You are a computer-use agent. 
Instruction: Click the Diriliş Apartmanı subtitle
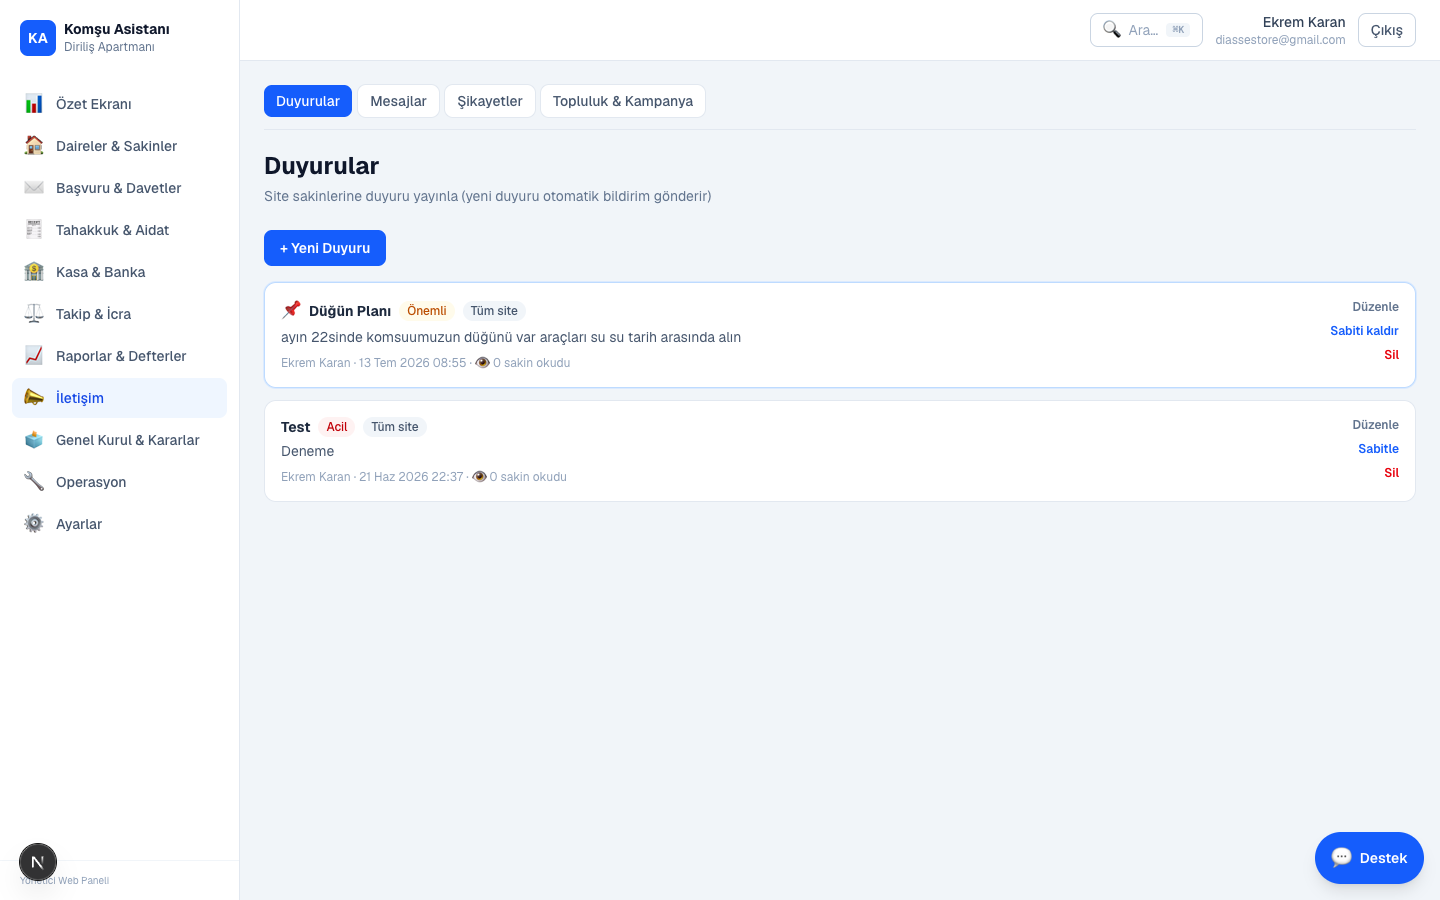[109, 47]
